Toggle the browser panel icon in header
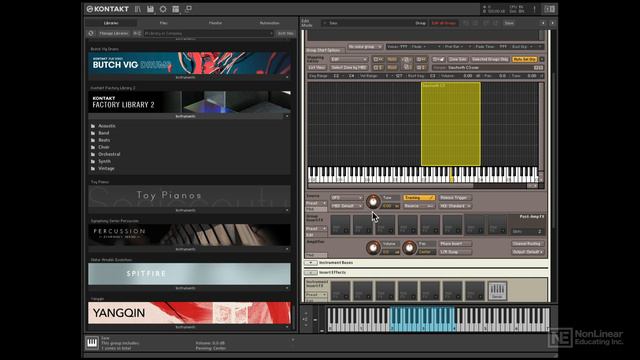 point(138,9)
